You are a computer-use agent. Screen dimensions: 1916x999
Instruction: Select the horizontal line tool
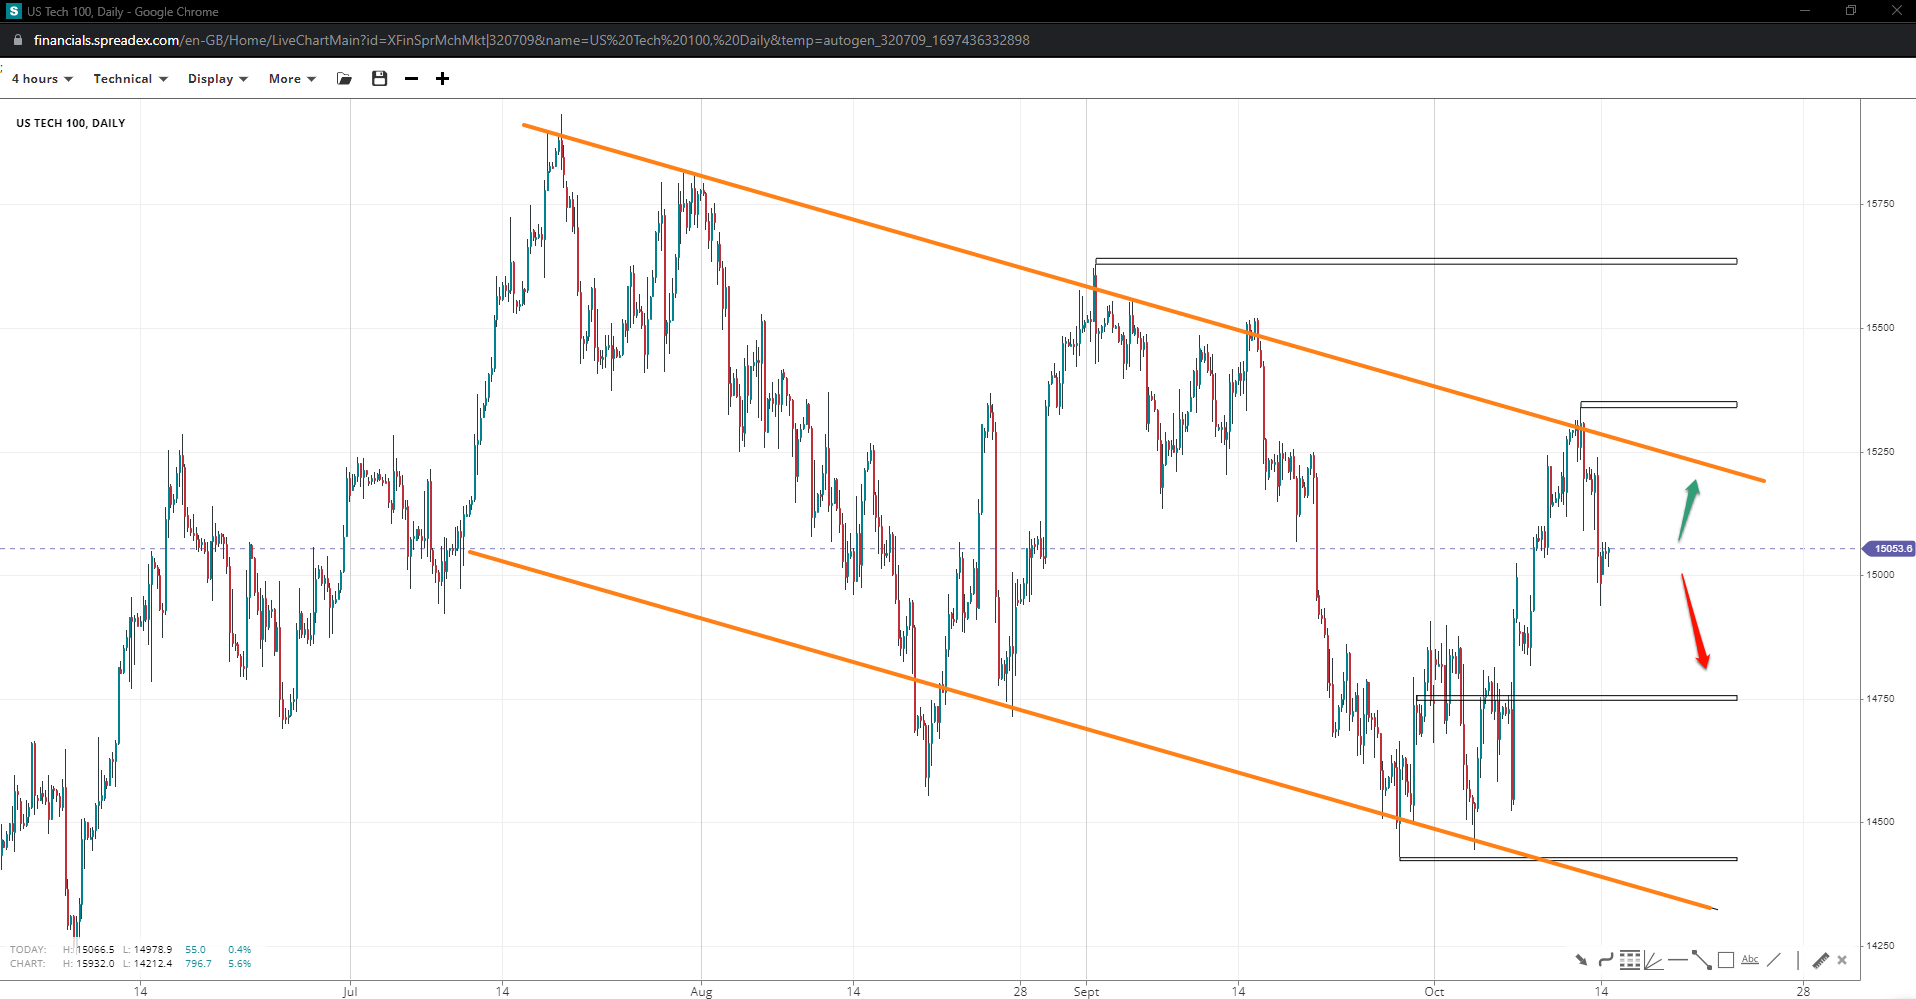click(x=1677, y=960)
